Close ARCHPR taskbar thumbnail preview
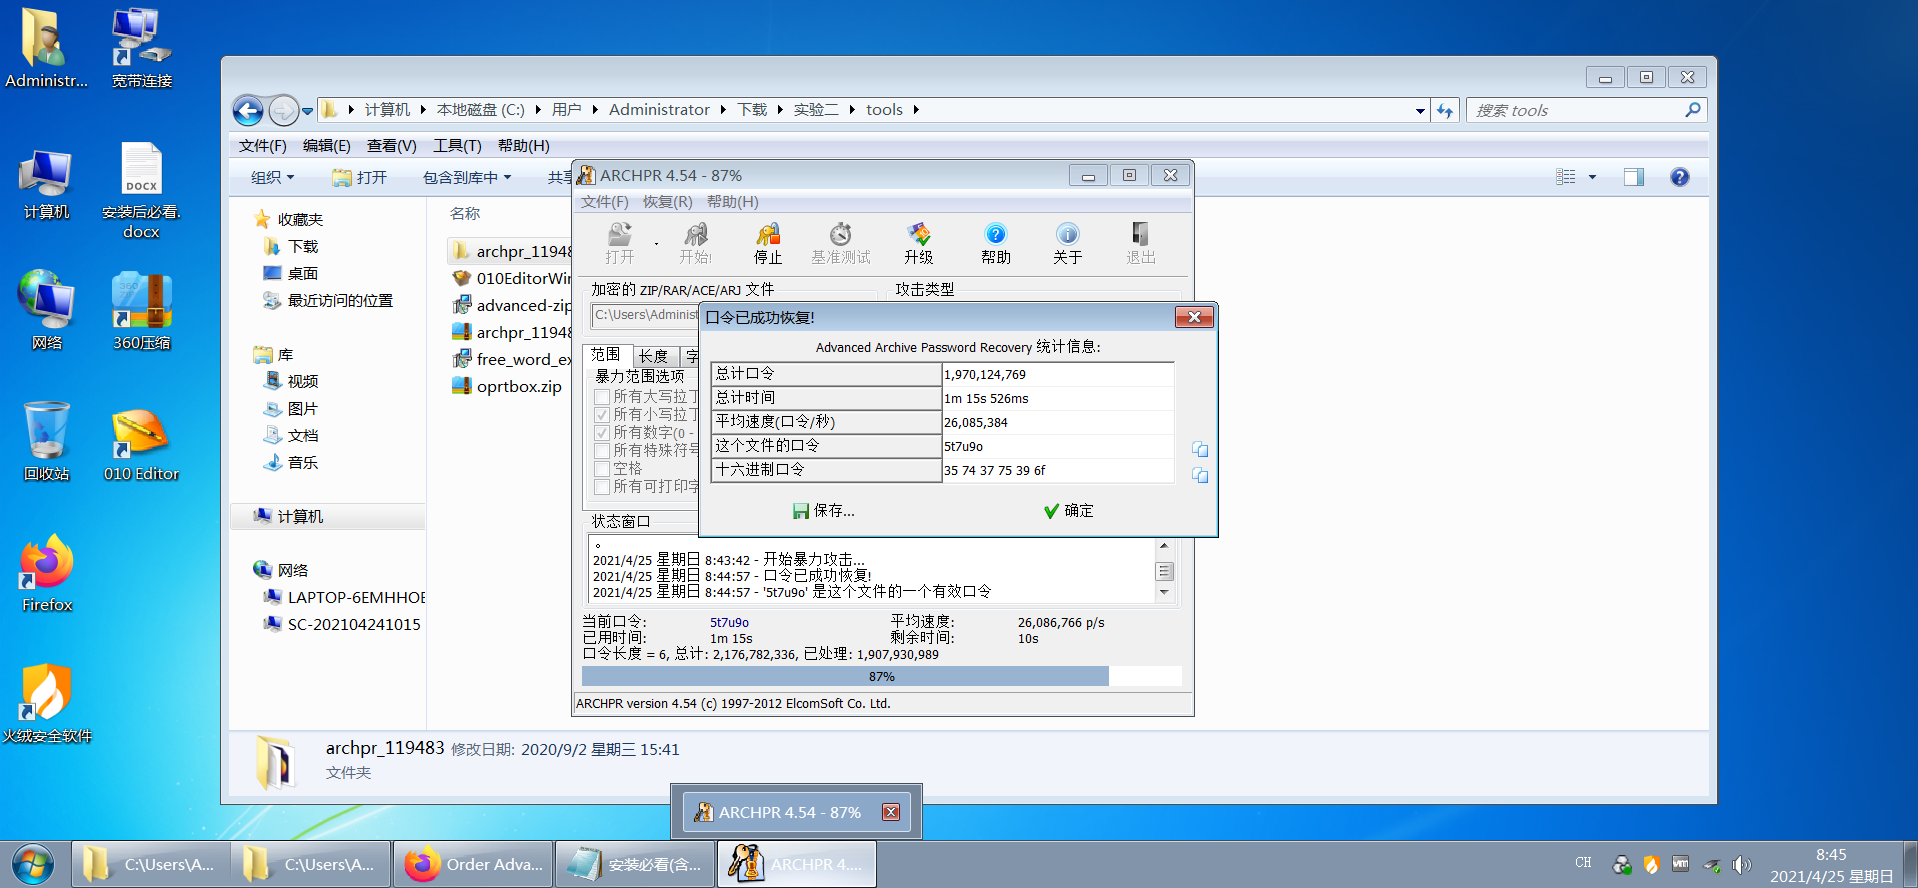Viewport: 1918px width, 888px height. point(891,812)
